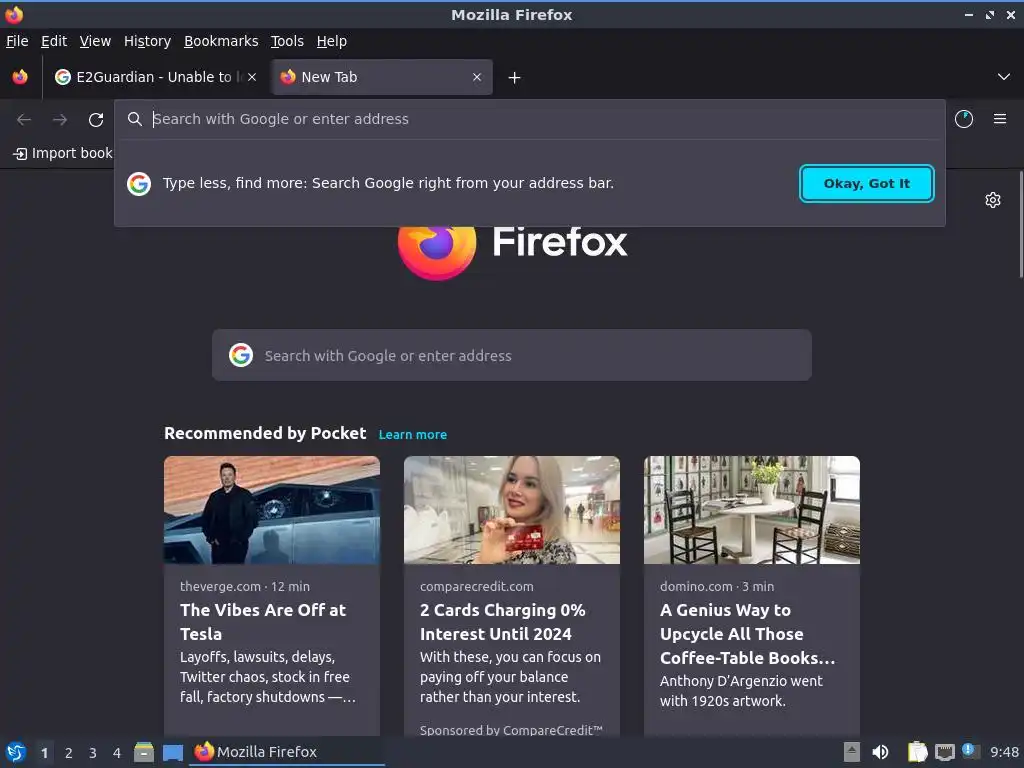Select workspace 1 in pager
This screenshot has width=1024, height=768.
tap(44, 753)
